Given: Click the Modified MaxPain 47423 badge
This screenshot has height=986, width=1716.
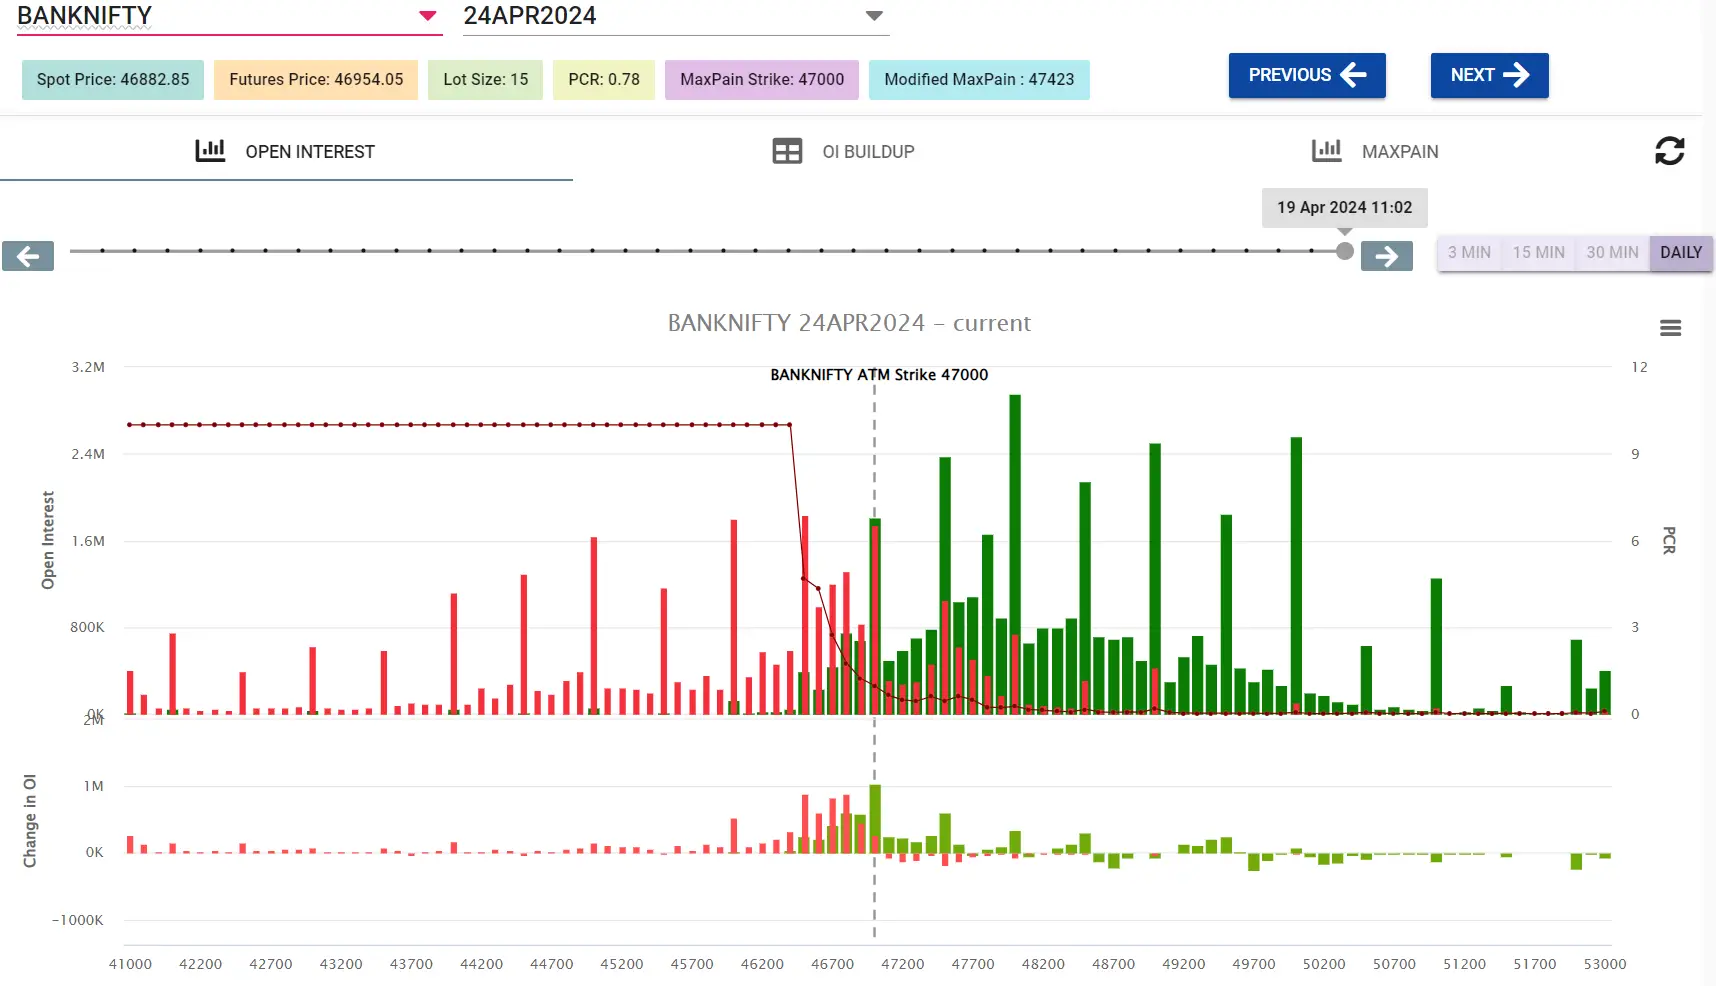Looking at the screenshot, I should pos(979,80).
